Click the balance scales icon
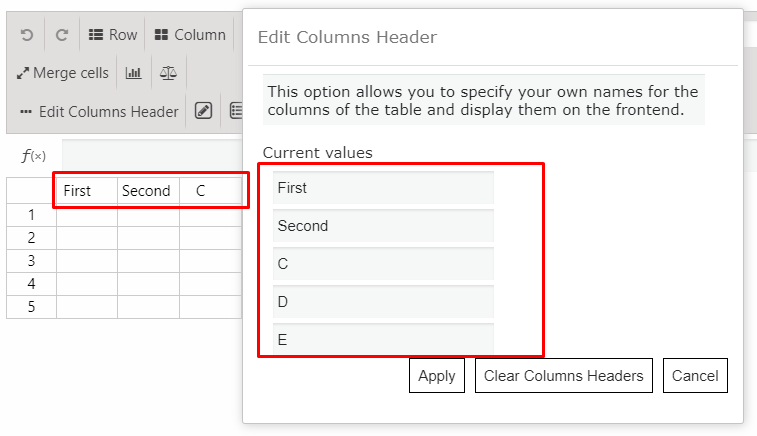 pos(168,73)
